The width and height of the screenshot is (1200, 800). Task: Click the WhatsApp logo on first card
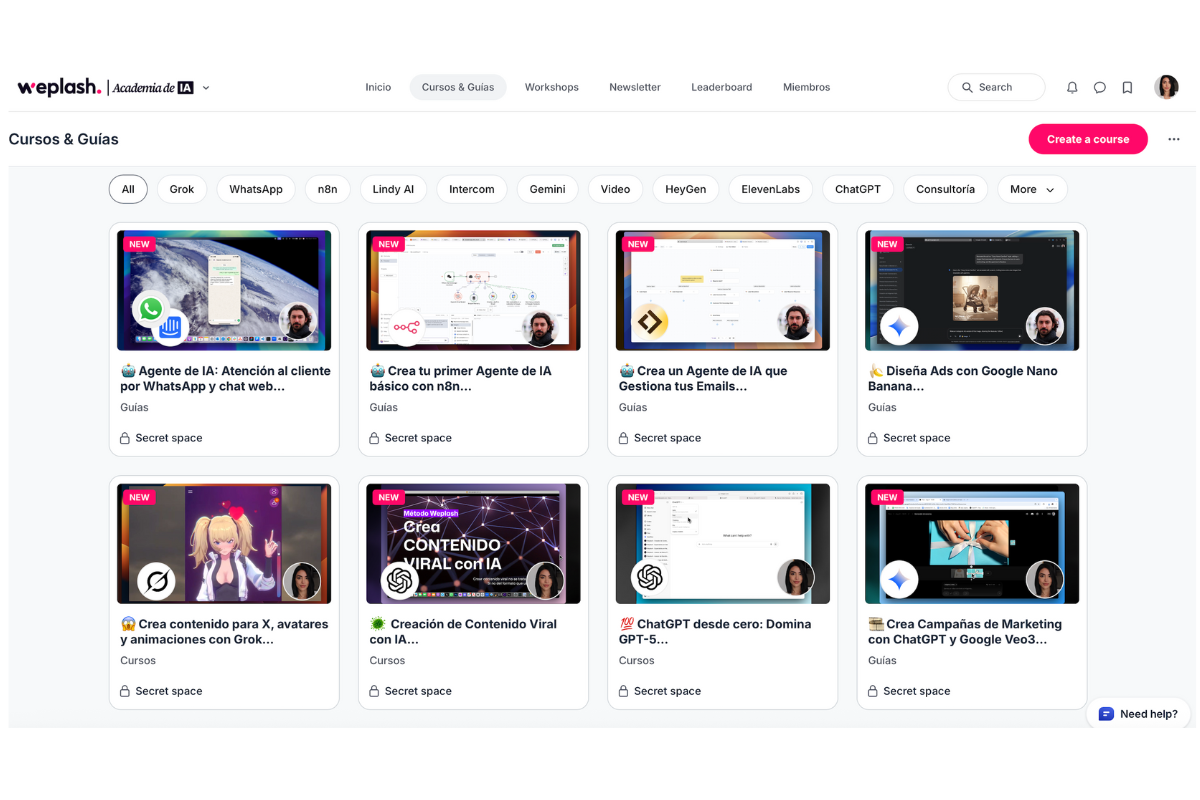(x=151, y=309)
